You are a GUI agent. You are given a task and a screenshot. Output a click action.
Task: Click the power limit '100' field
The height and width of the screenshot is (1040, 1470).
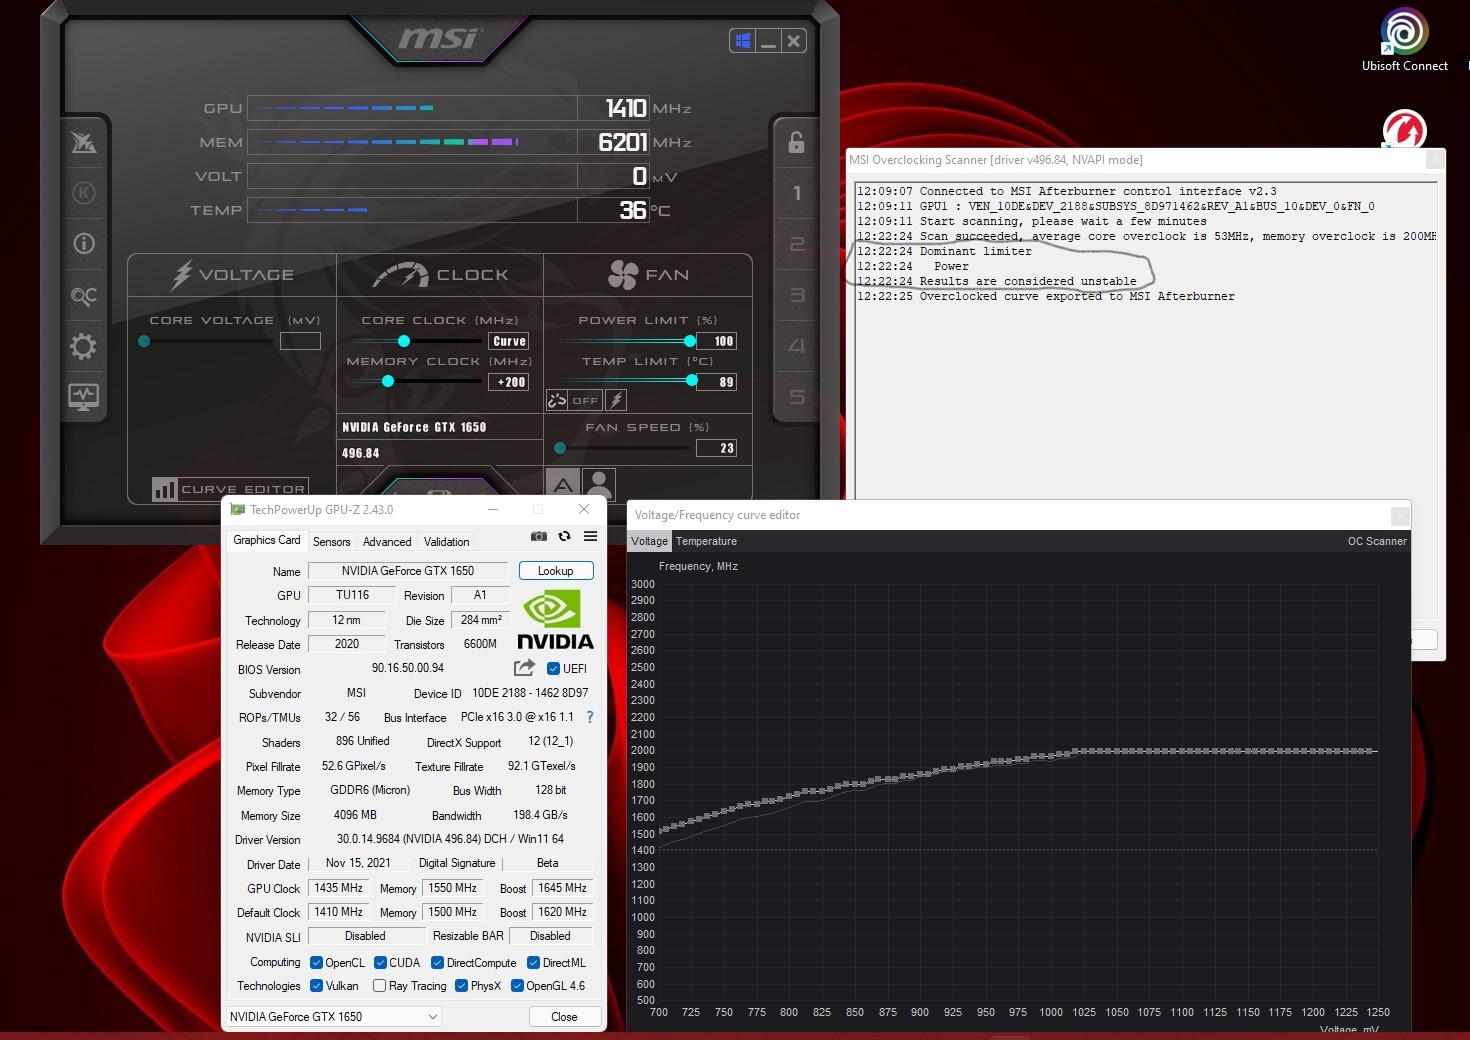point(717,341)
